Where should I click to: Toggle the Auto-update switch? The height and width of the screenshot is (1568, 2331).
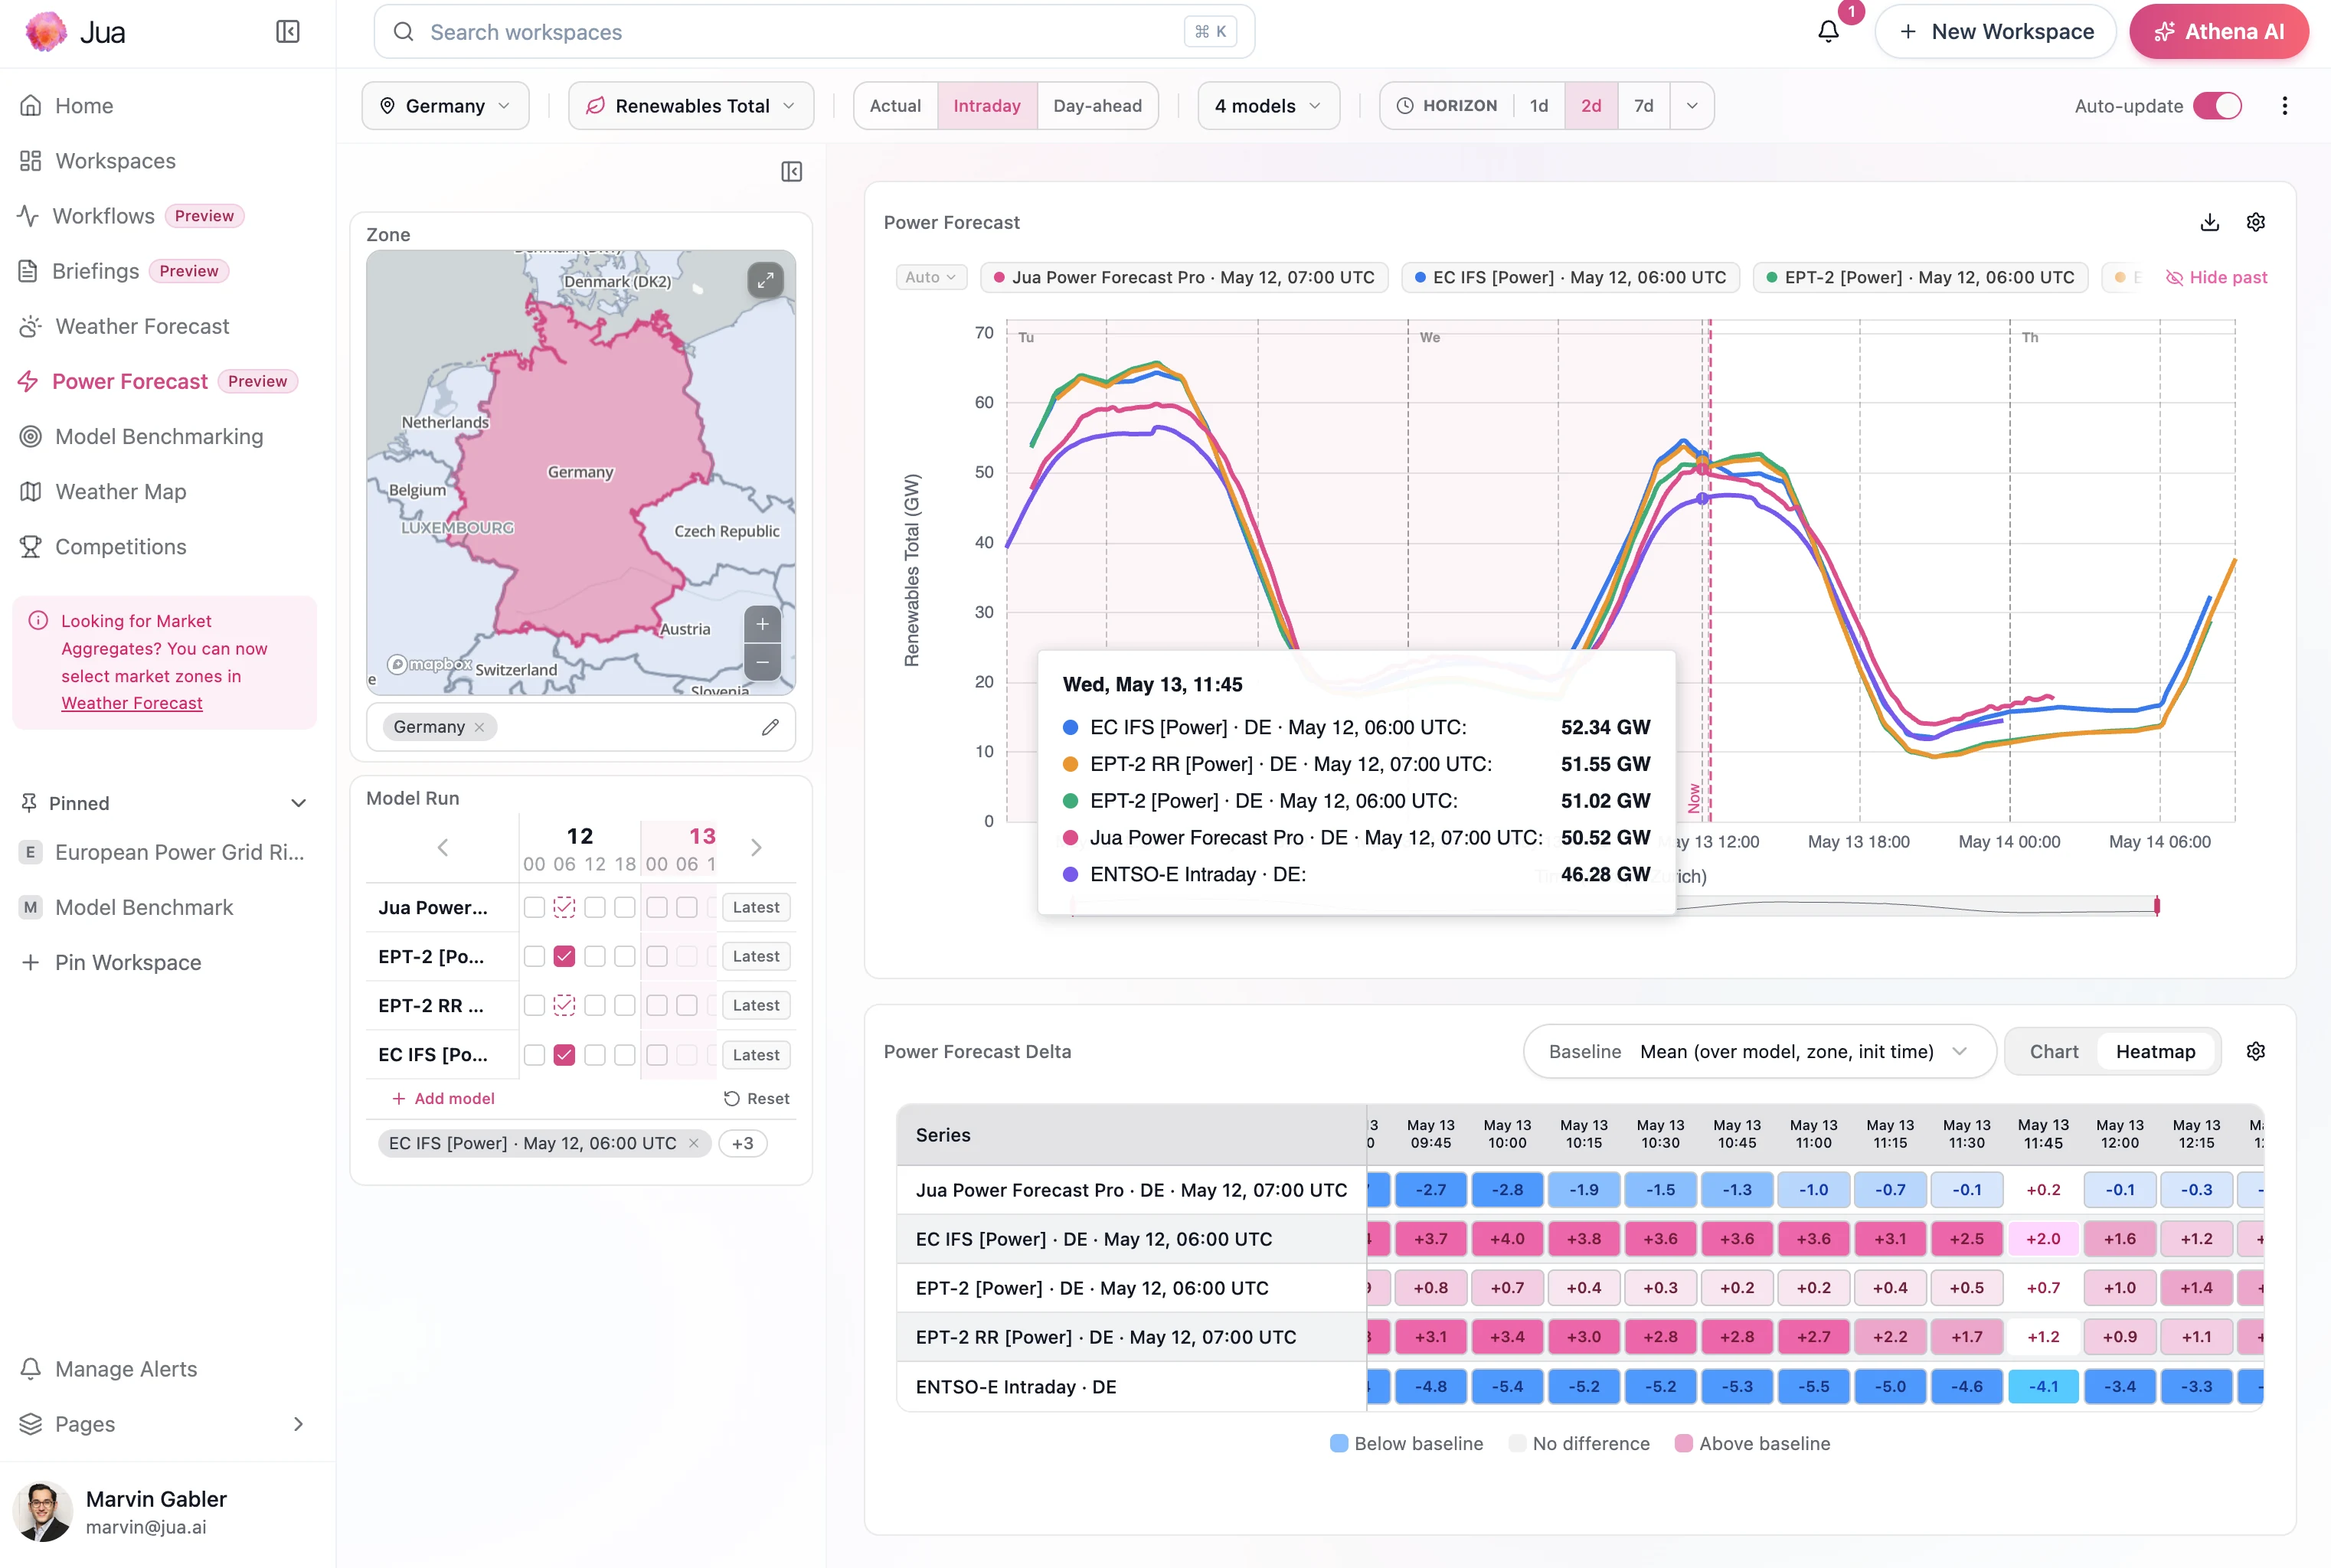coord(2217,106)
